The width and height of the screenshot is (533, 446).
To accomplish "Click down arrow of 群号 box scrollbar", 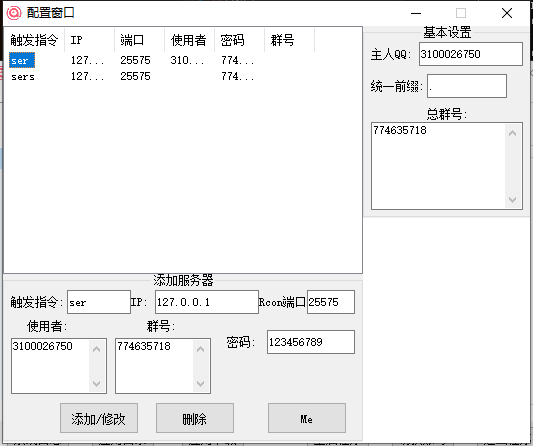I will [201, 384].
